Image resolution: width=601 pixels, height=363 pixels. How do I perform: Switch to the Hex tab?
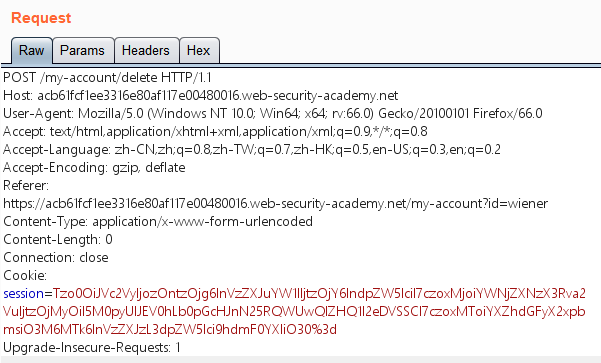point(199,50)
